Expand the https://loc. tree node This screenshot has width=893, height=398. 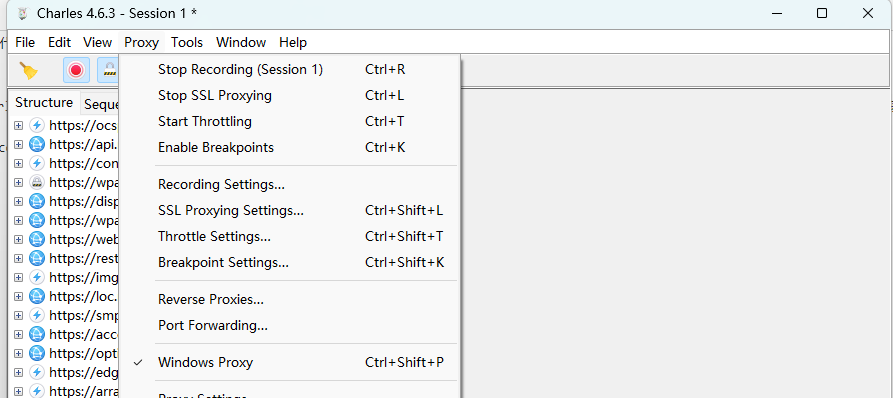pyautogui.click(x=18, y=296)
